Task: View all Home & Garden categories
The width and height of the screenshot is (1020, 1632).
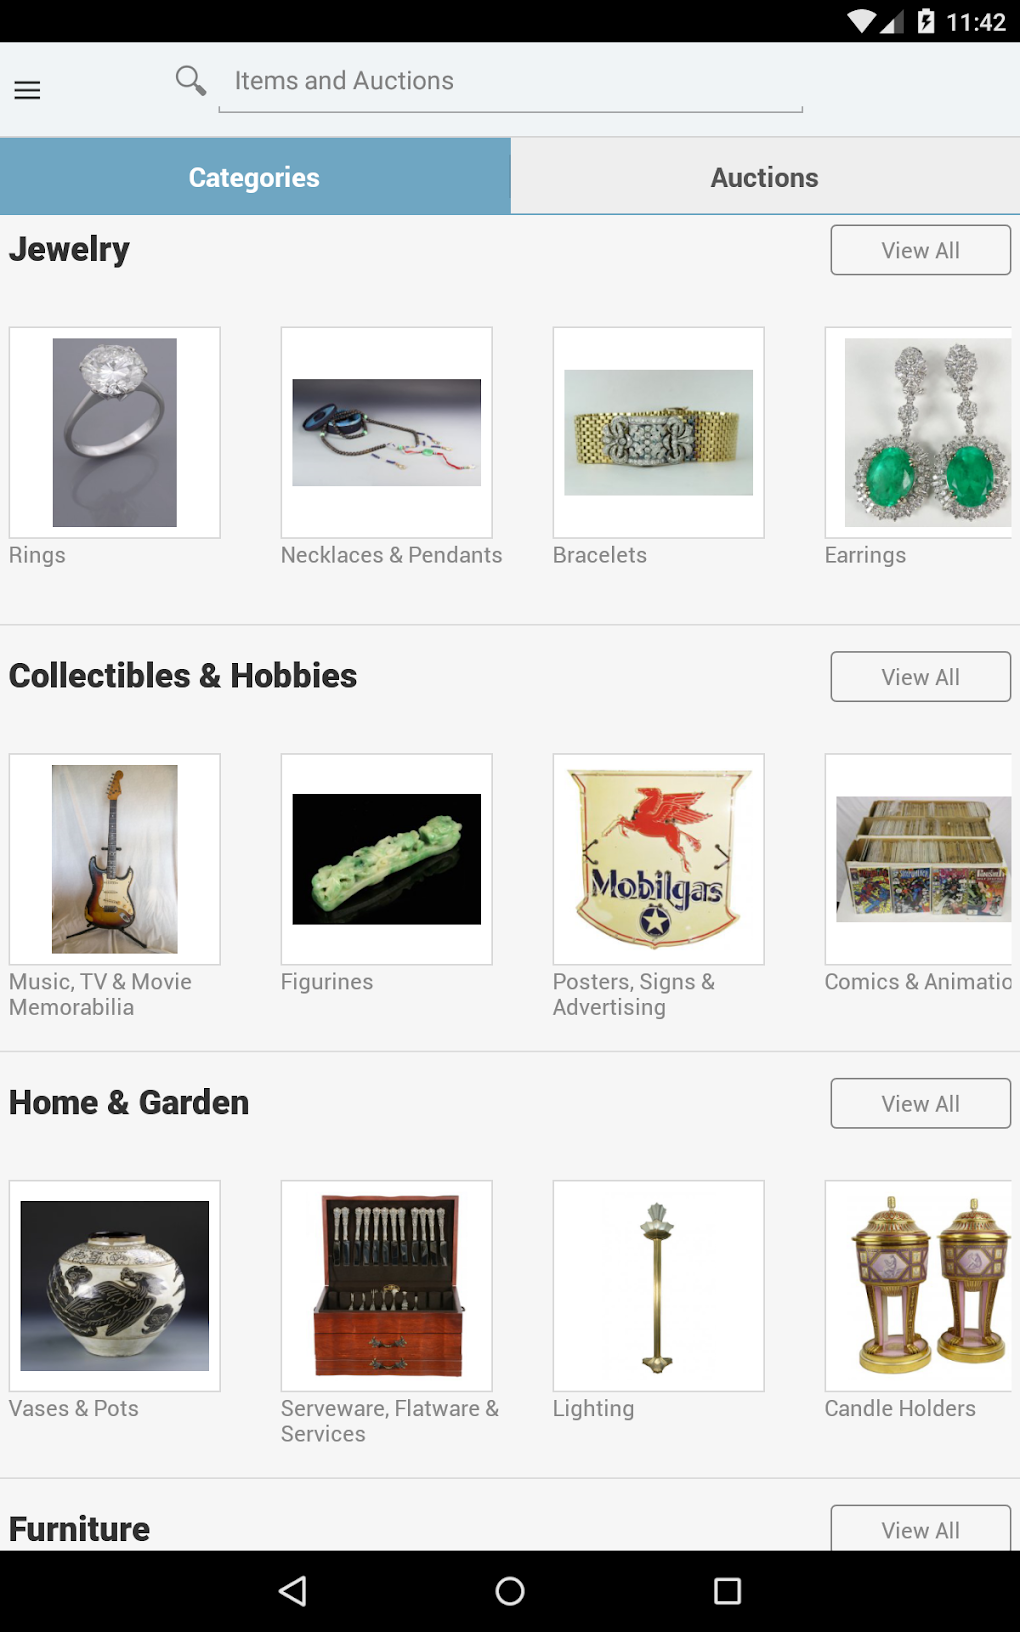Action: pos(920,1104)
